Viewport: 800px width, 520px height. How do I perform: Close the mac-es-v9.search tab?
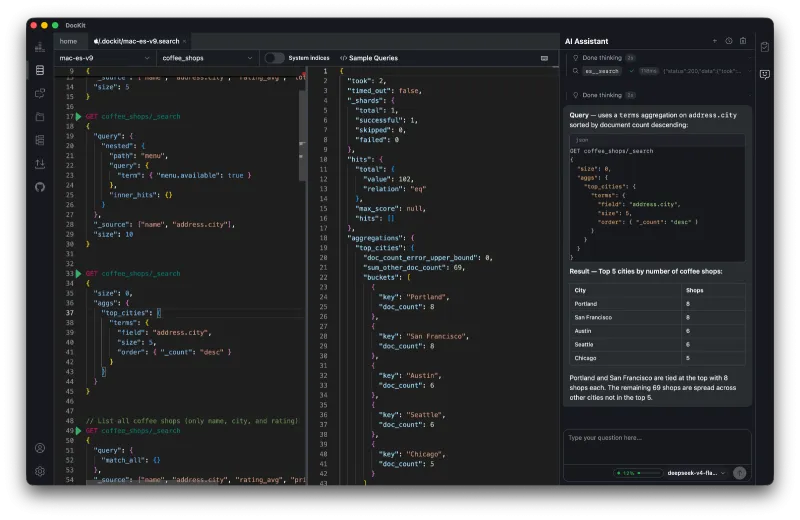(x=185, y=41)
